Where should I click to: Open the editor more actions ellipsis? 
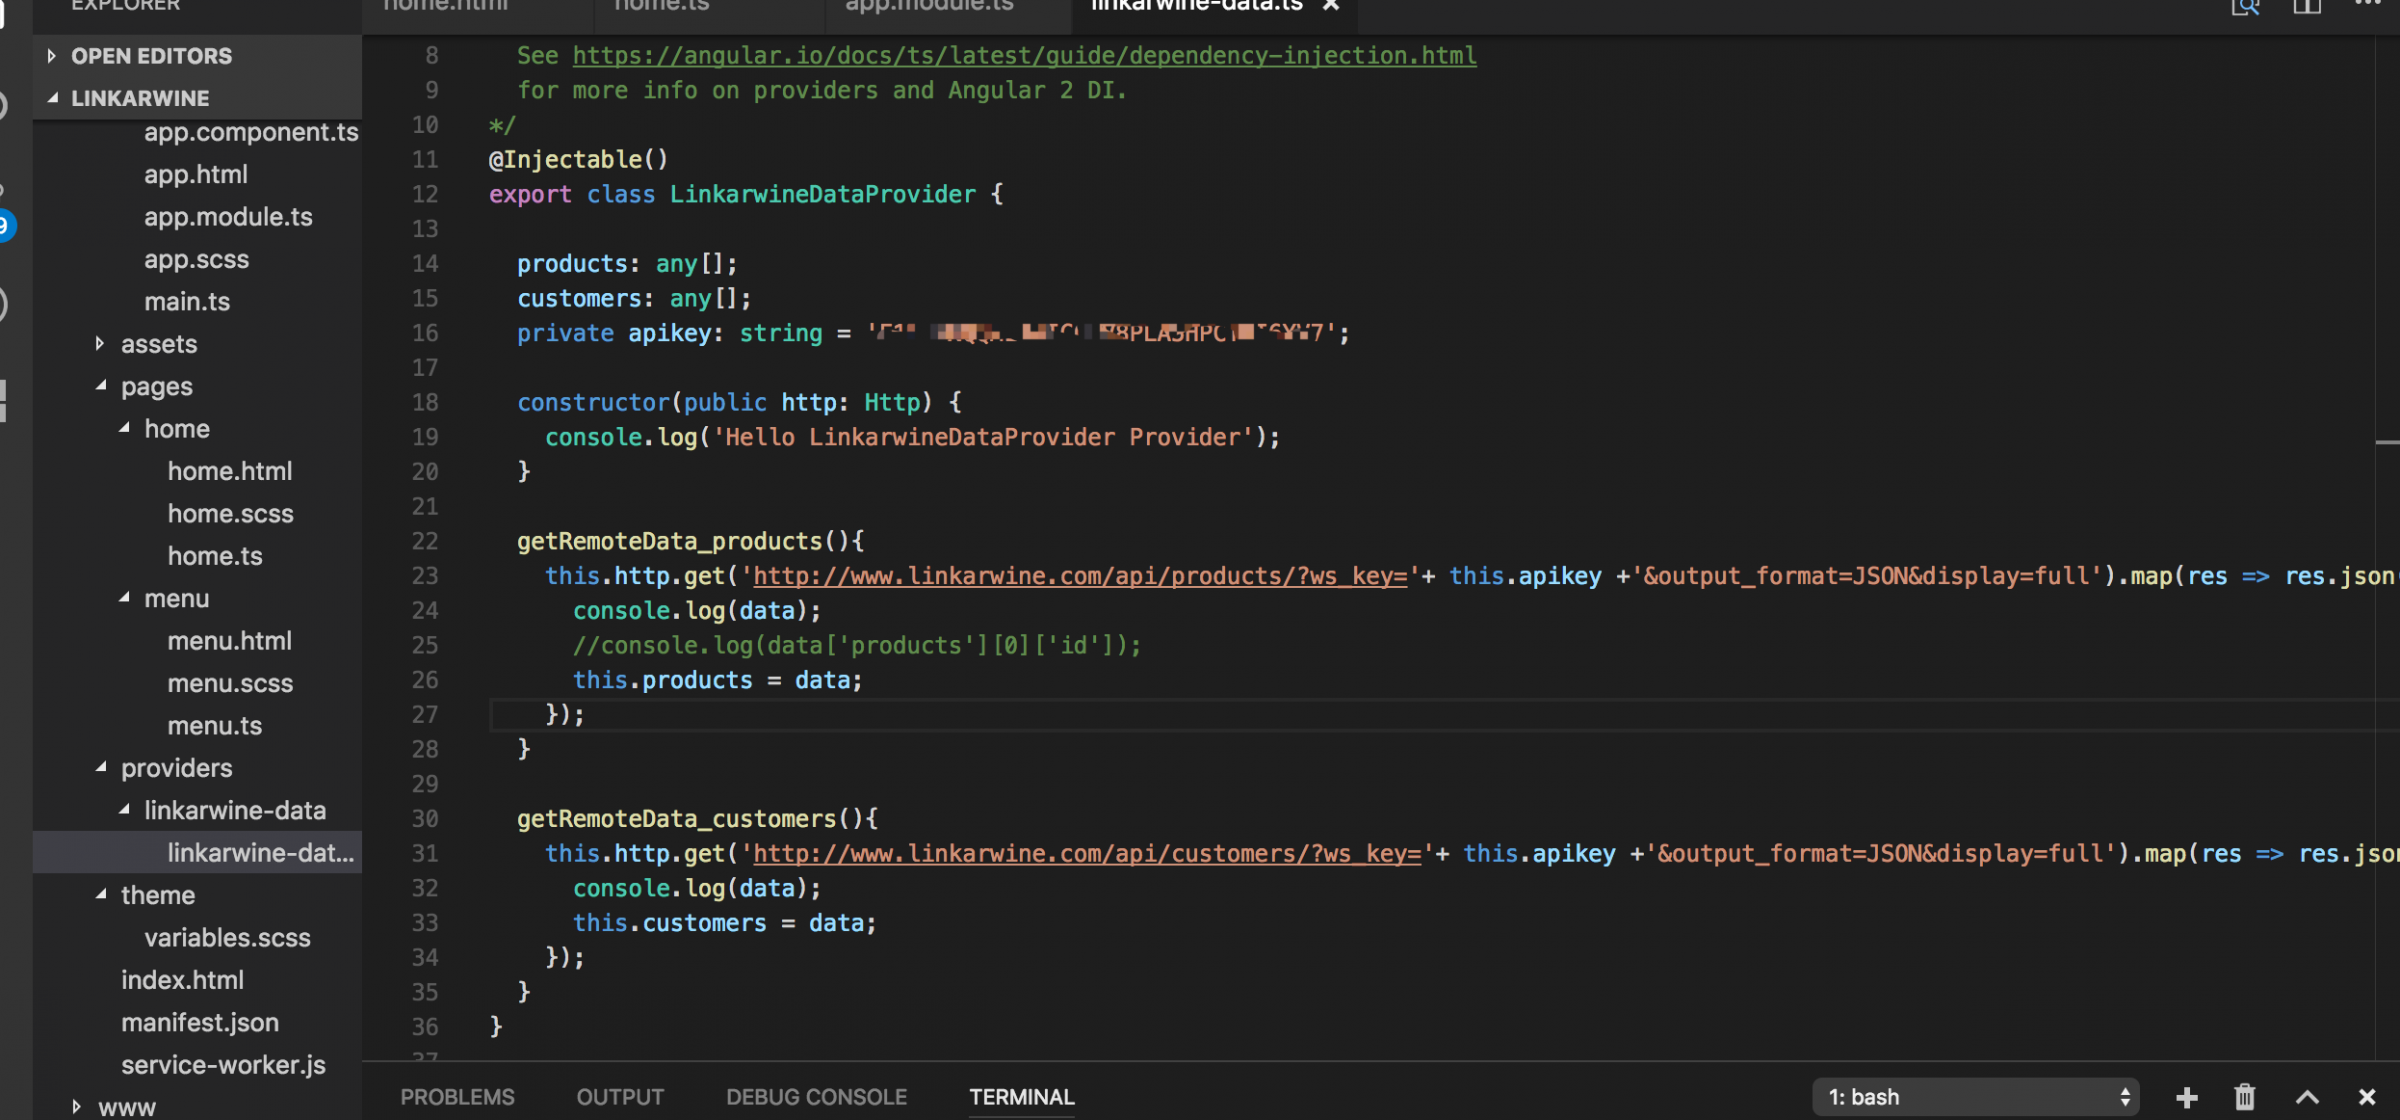[2368, 4]
